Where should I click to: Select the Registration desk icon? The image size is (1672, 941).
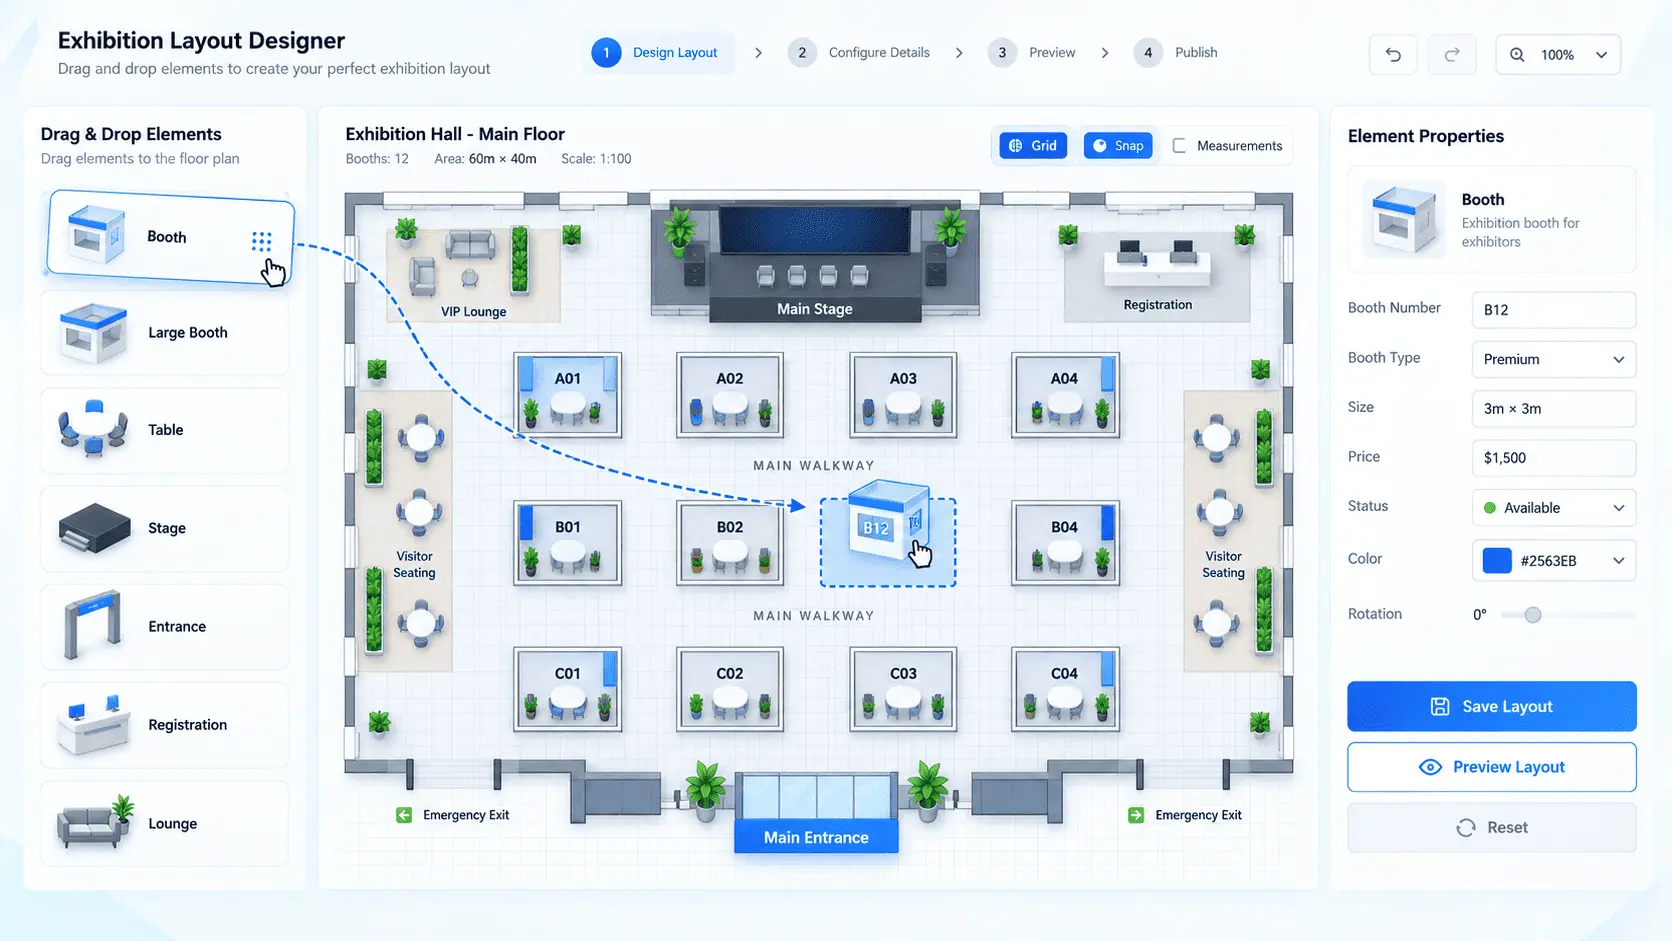94,724
